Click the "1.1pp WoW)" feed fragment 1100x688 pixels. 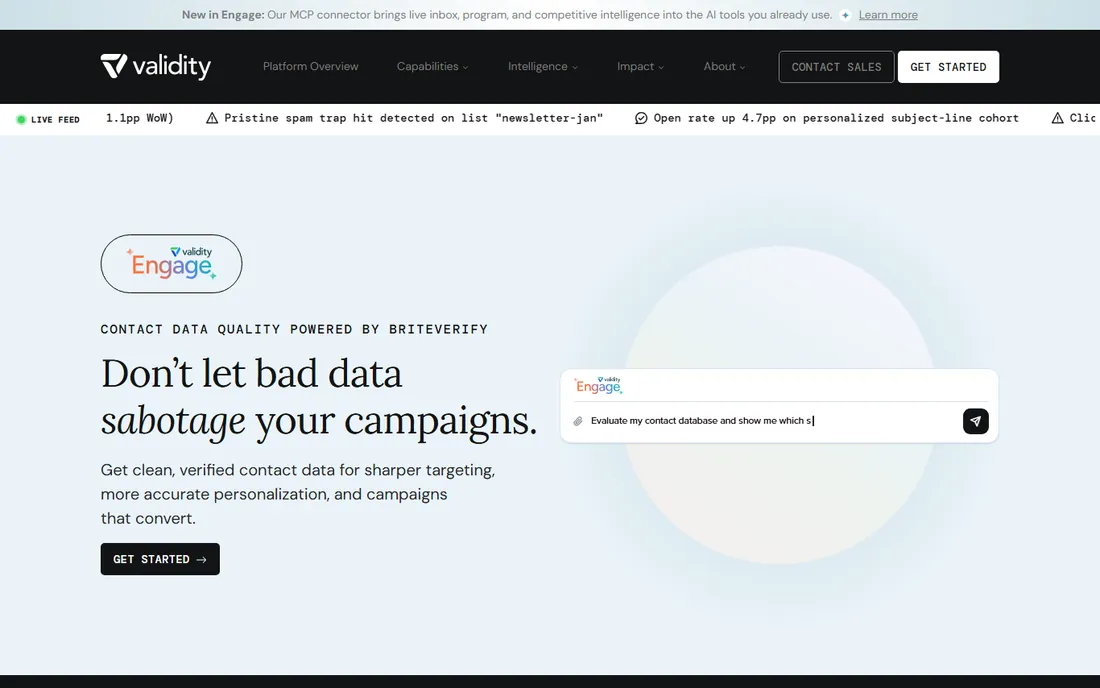140,119
